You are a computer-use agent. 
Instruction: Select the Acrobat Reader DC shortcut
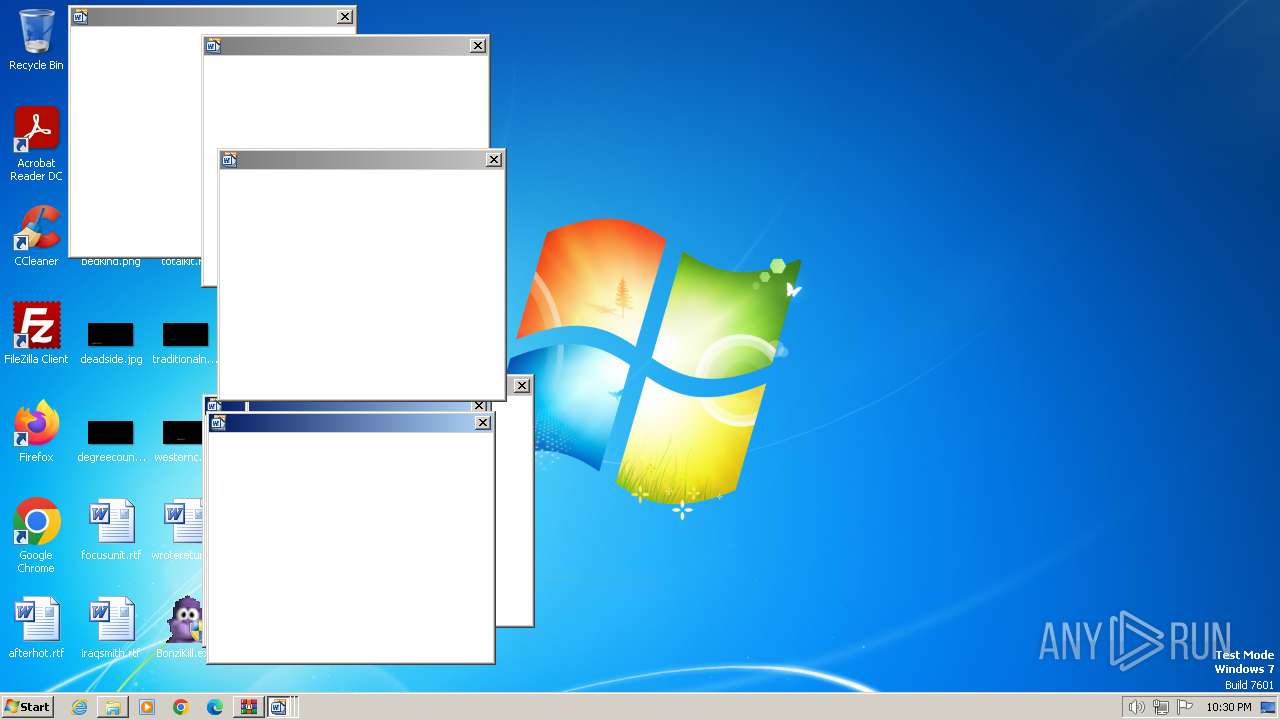pyautogui.click(x=36, y=144)
